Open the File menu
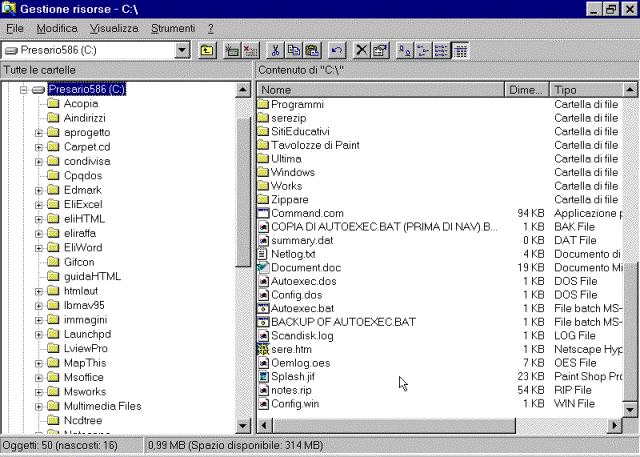640x457 pixels. (15, 29)
